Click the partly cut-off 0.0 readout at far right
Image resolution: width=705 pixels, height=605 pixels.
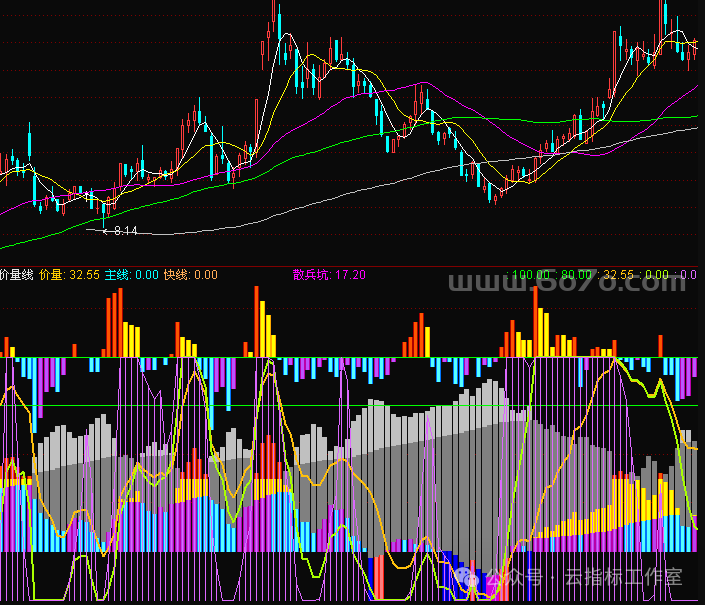coord(688,275)
